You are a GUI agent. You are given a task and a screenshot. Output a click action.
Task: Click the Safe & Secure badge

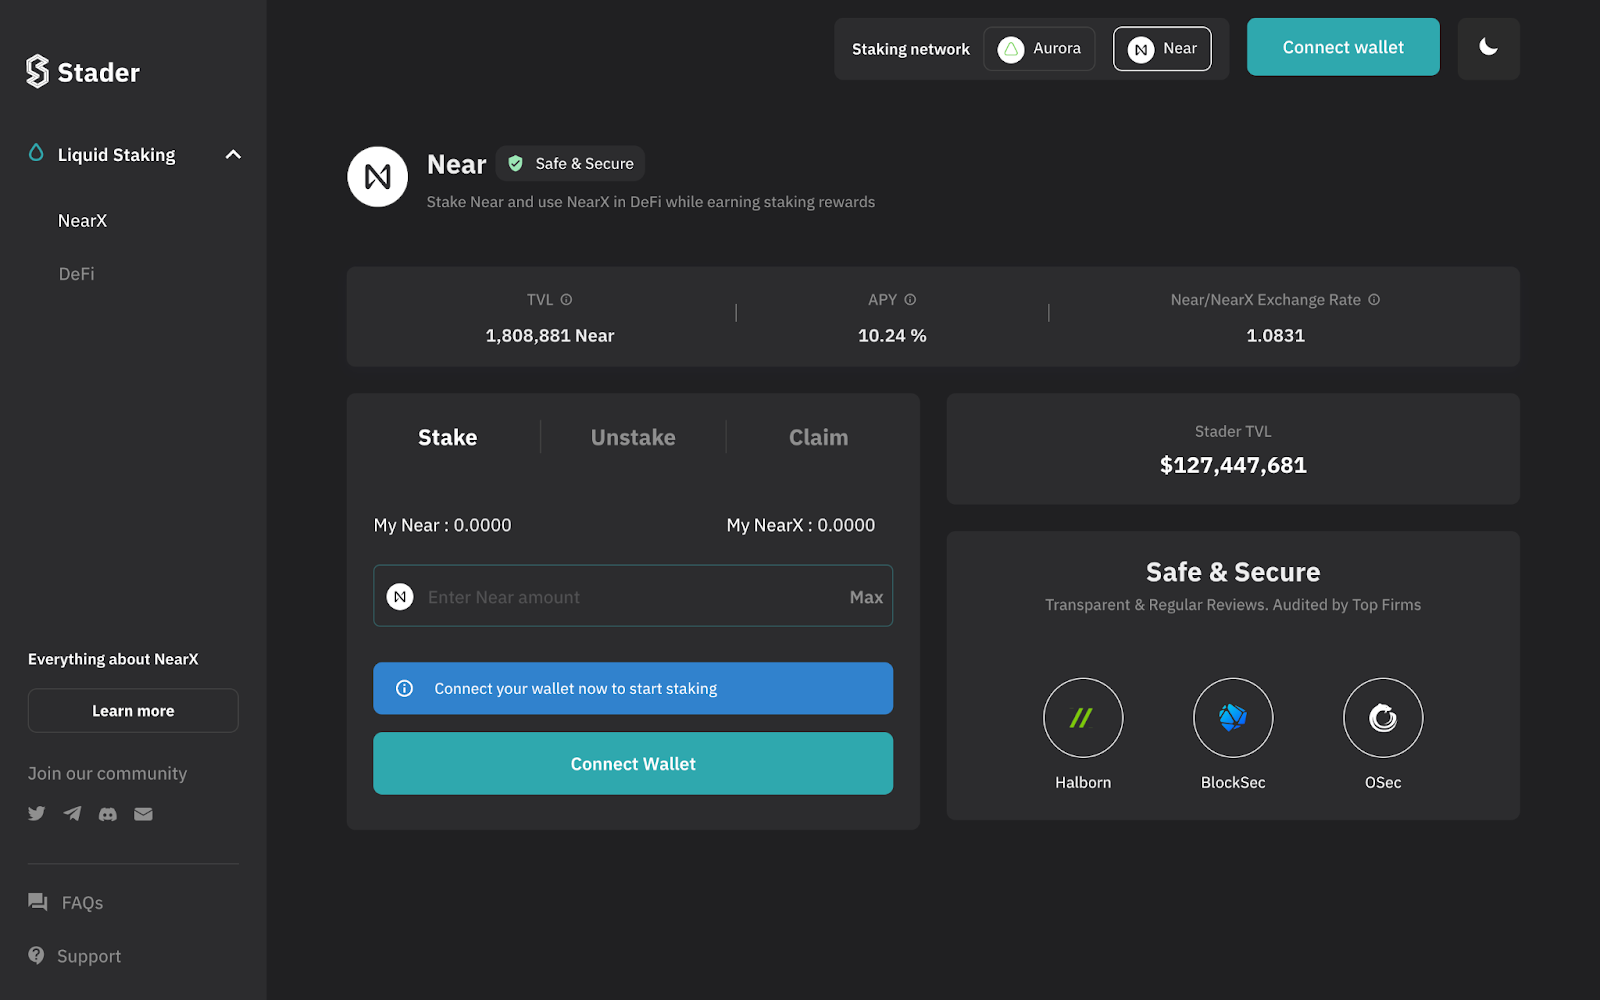[570, 164]
